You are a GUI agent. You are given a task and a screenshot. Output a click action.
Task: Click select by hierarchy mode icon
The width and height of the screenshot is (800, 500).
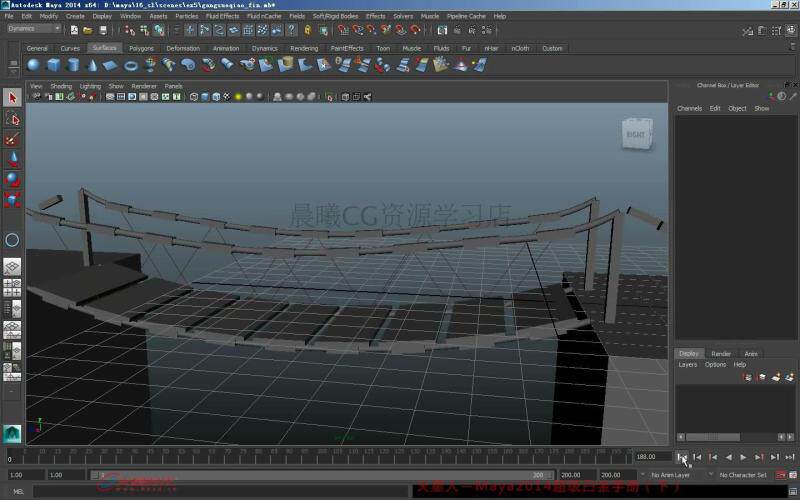coord(130,31)
